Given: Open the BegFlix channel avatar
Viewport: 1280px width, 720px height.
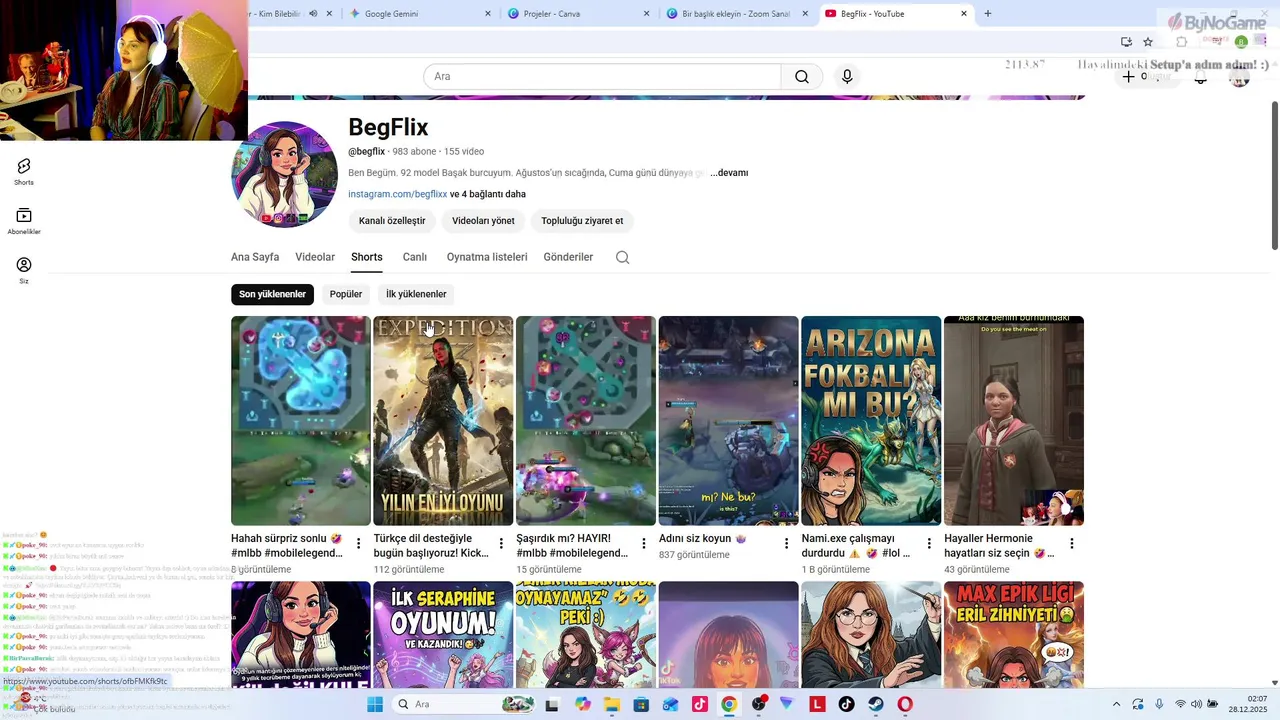Looking at the screenshot, I should (x=284, y=175).
